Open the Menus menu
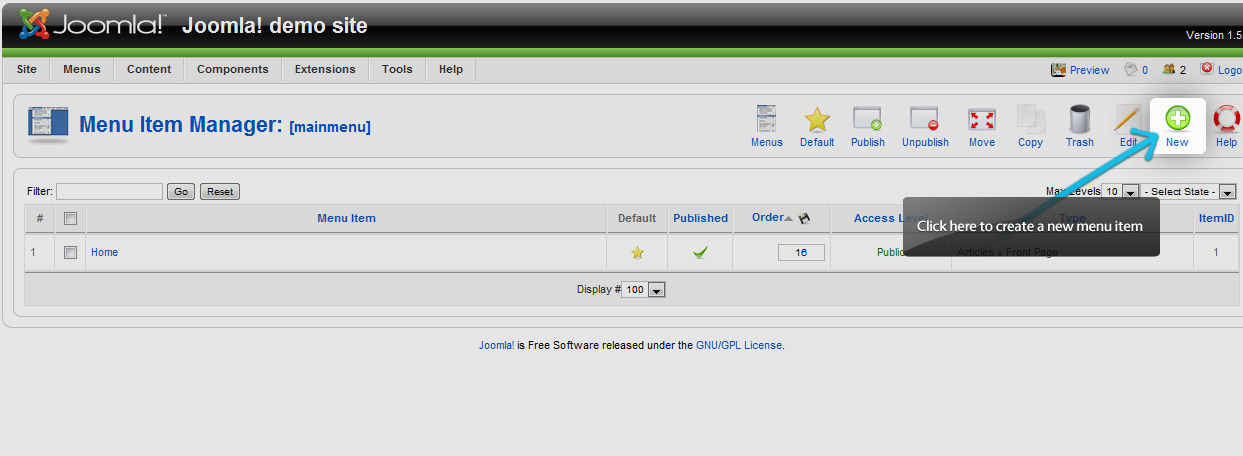Viewport: 1243px width, 456px height. 82,69
